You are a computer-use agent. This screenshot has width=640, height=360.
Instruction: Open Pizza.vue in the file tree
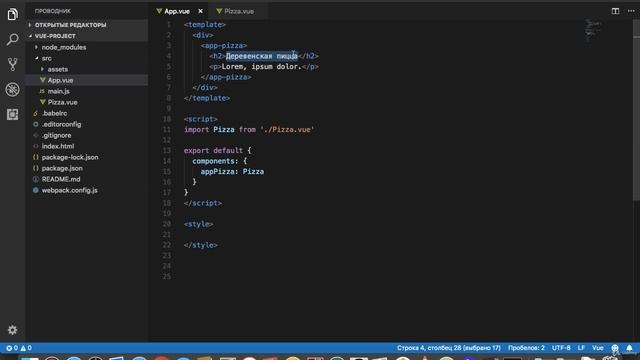(87, 102)
